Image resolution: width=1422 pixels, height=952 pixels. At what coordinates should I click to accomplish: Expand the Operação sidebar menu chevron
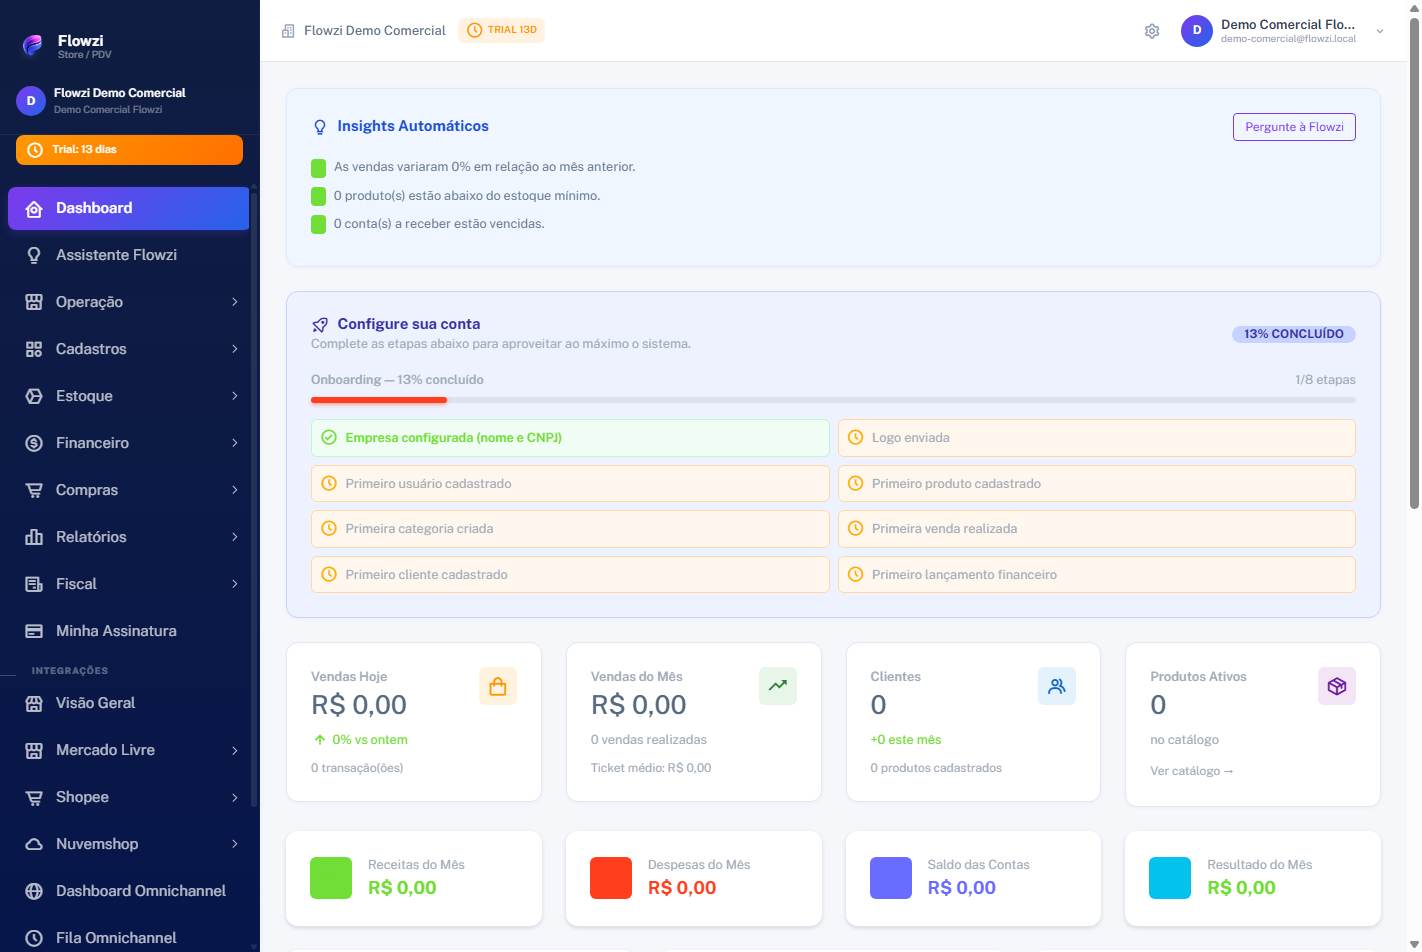point(235,302)
